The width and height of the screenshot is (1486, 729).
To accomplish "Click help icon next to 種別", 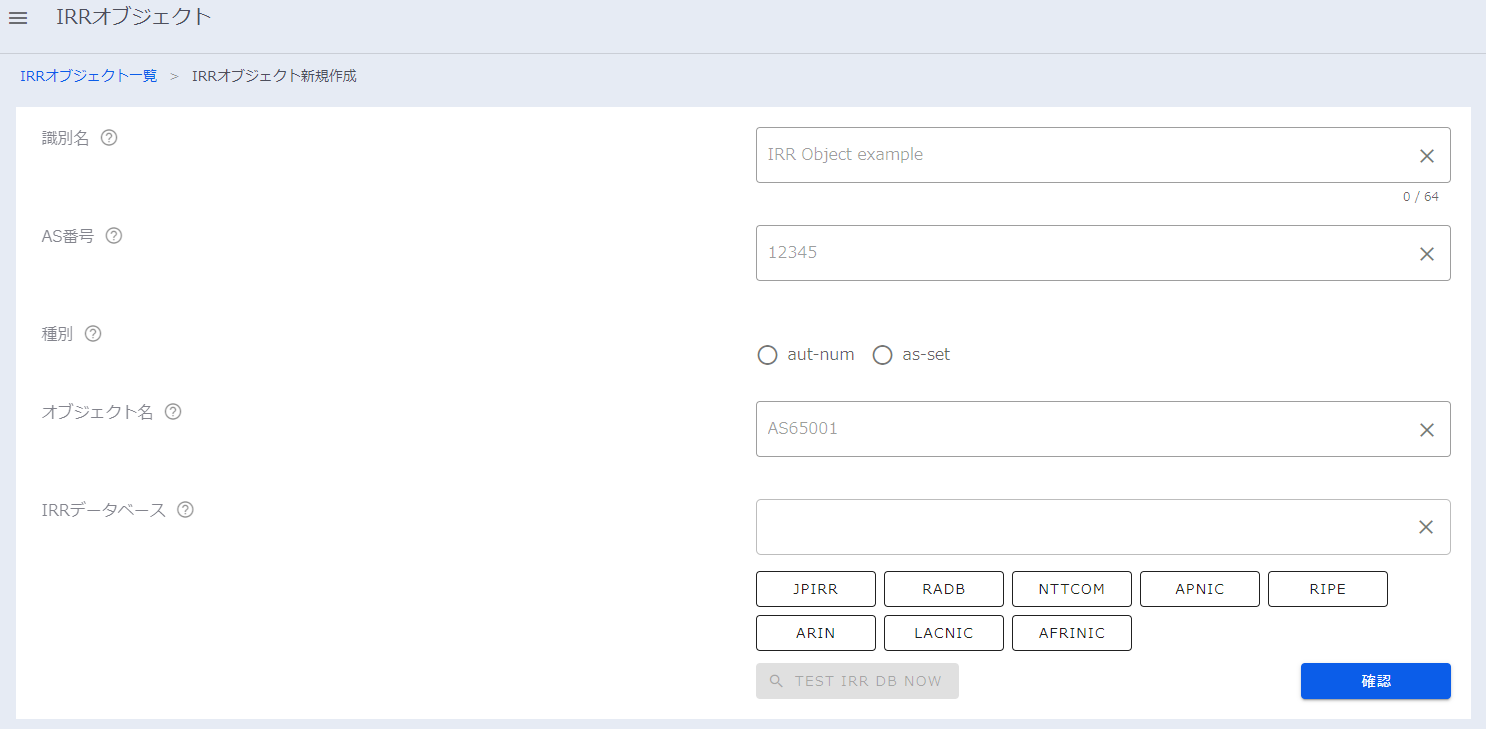I will pyautogui.click(x=93, y=334).
